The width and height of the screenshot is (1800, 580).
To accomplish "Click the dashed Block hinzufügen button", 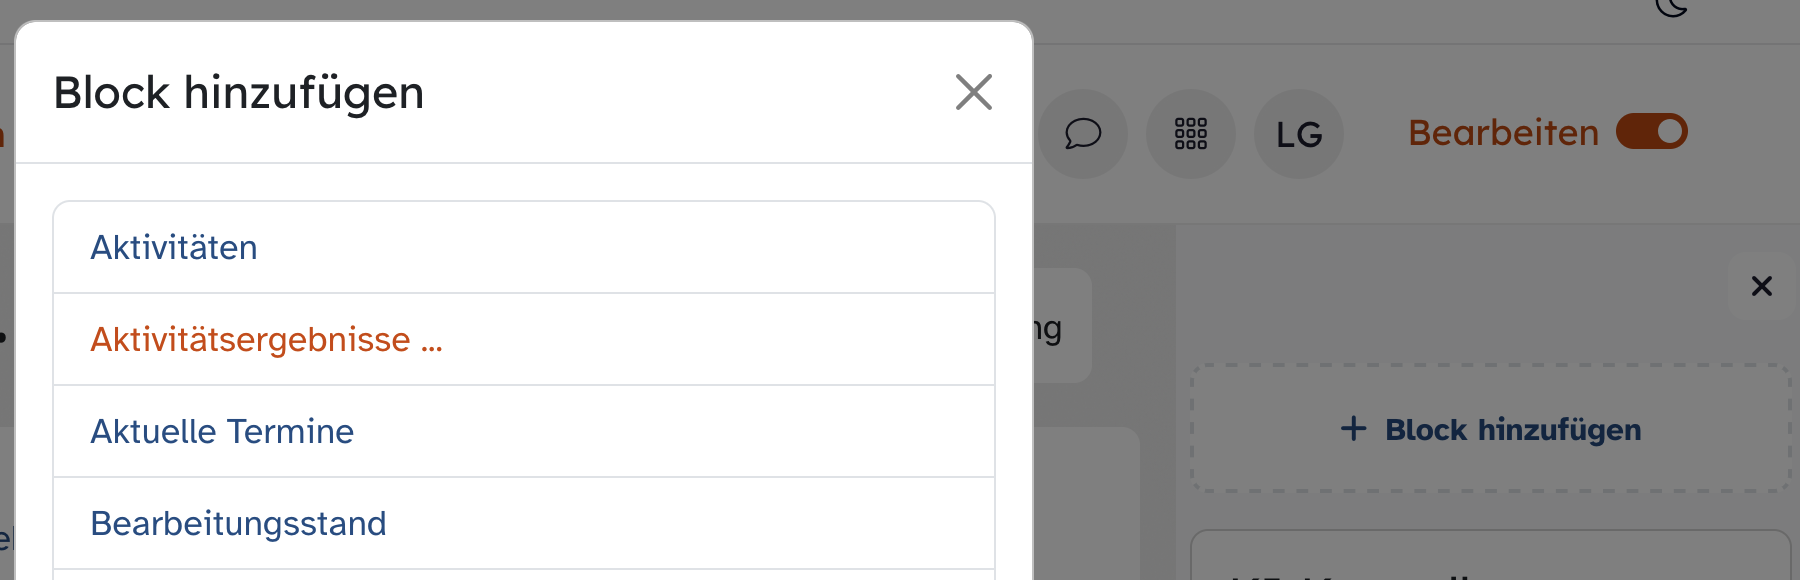I will click(1490, 429).
